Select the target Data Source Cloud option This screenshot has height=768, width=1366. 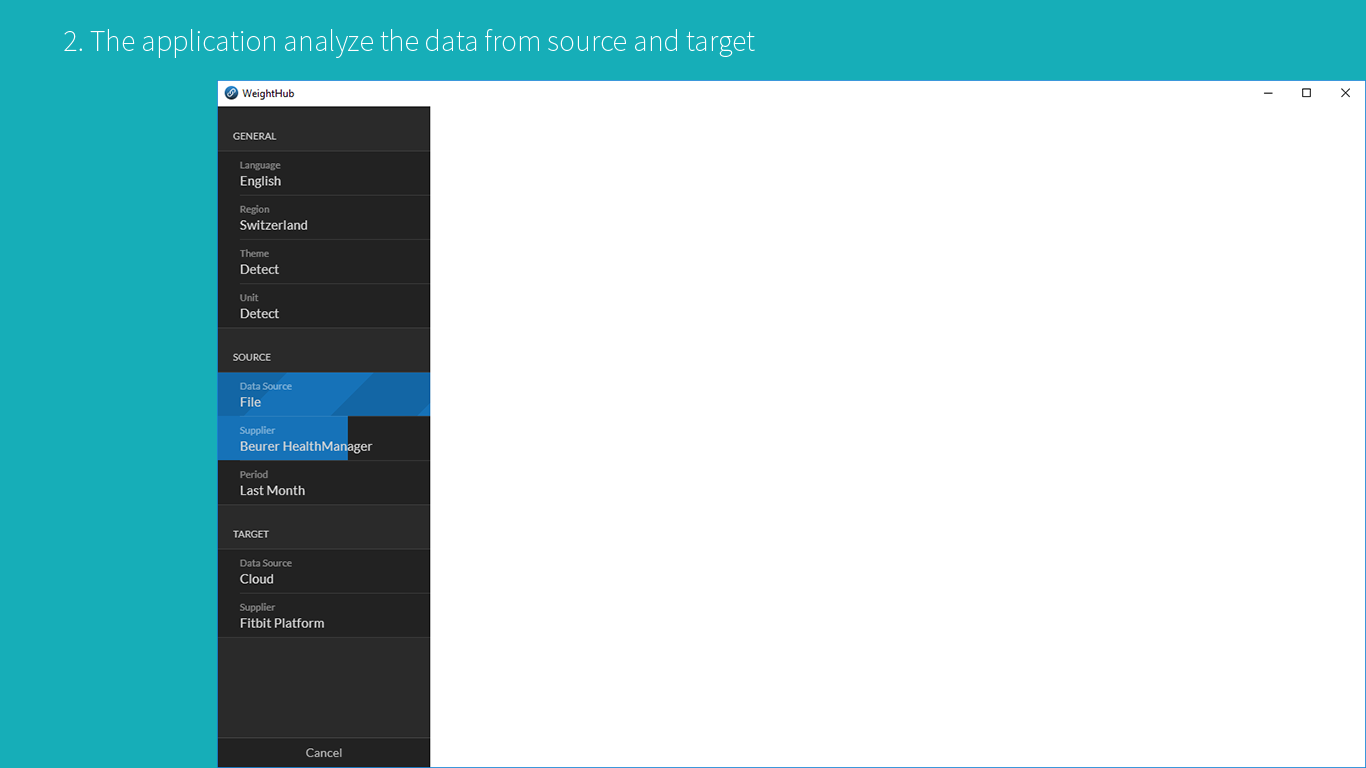point(324,572)
